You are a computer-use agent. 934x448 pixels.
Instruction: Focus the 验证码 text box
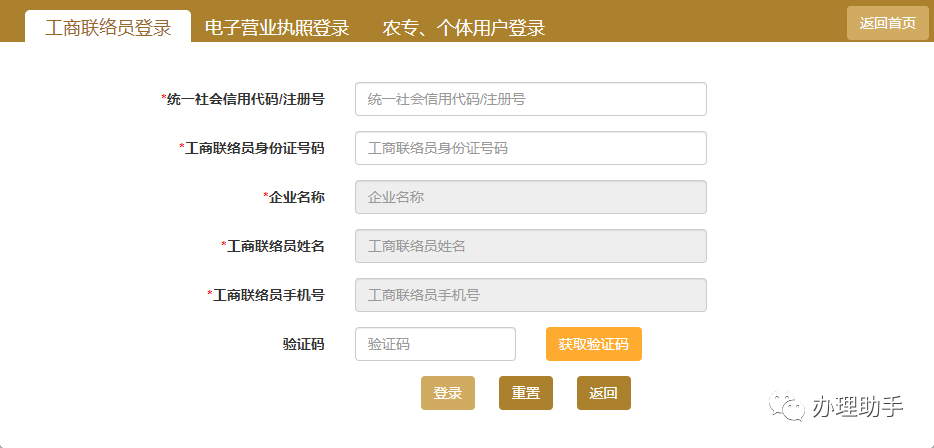point(435,344)
